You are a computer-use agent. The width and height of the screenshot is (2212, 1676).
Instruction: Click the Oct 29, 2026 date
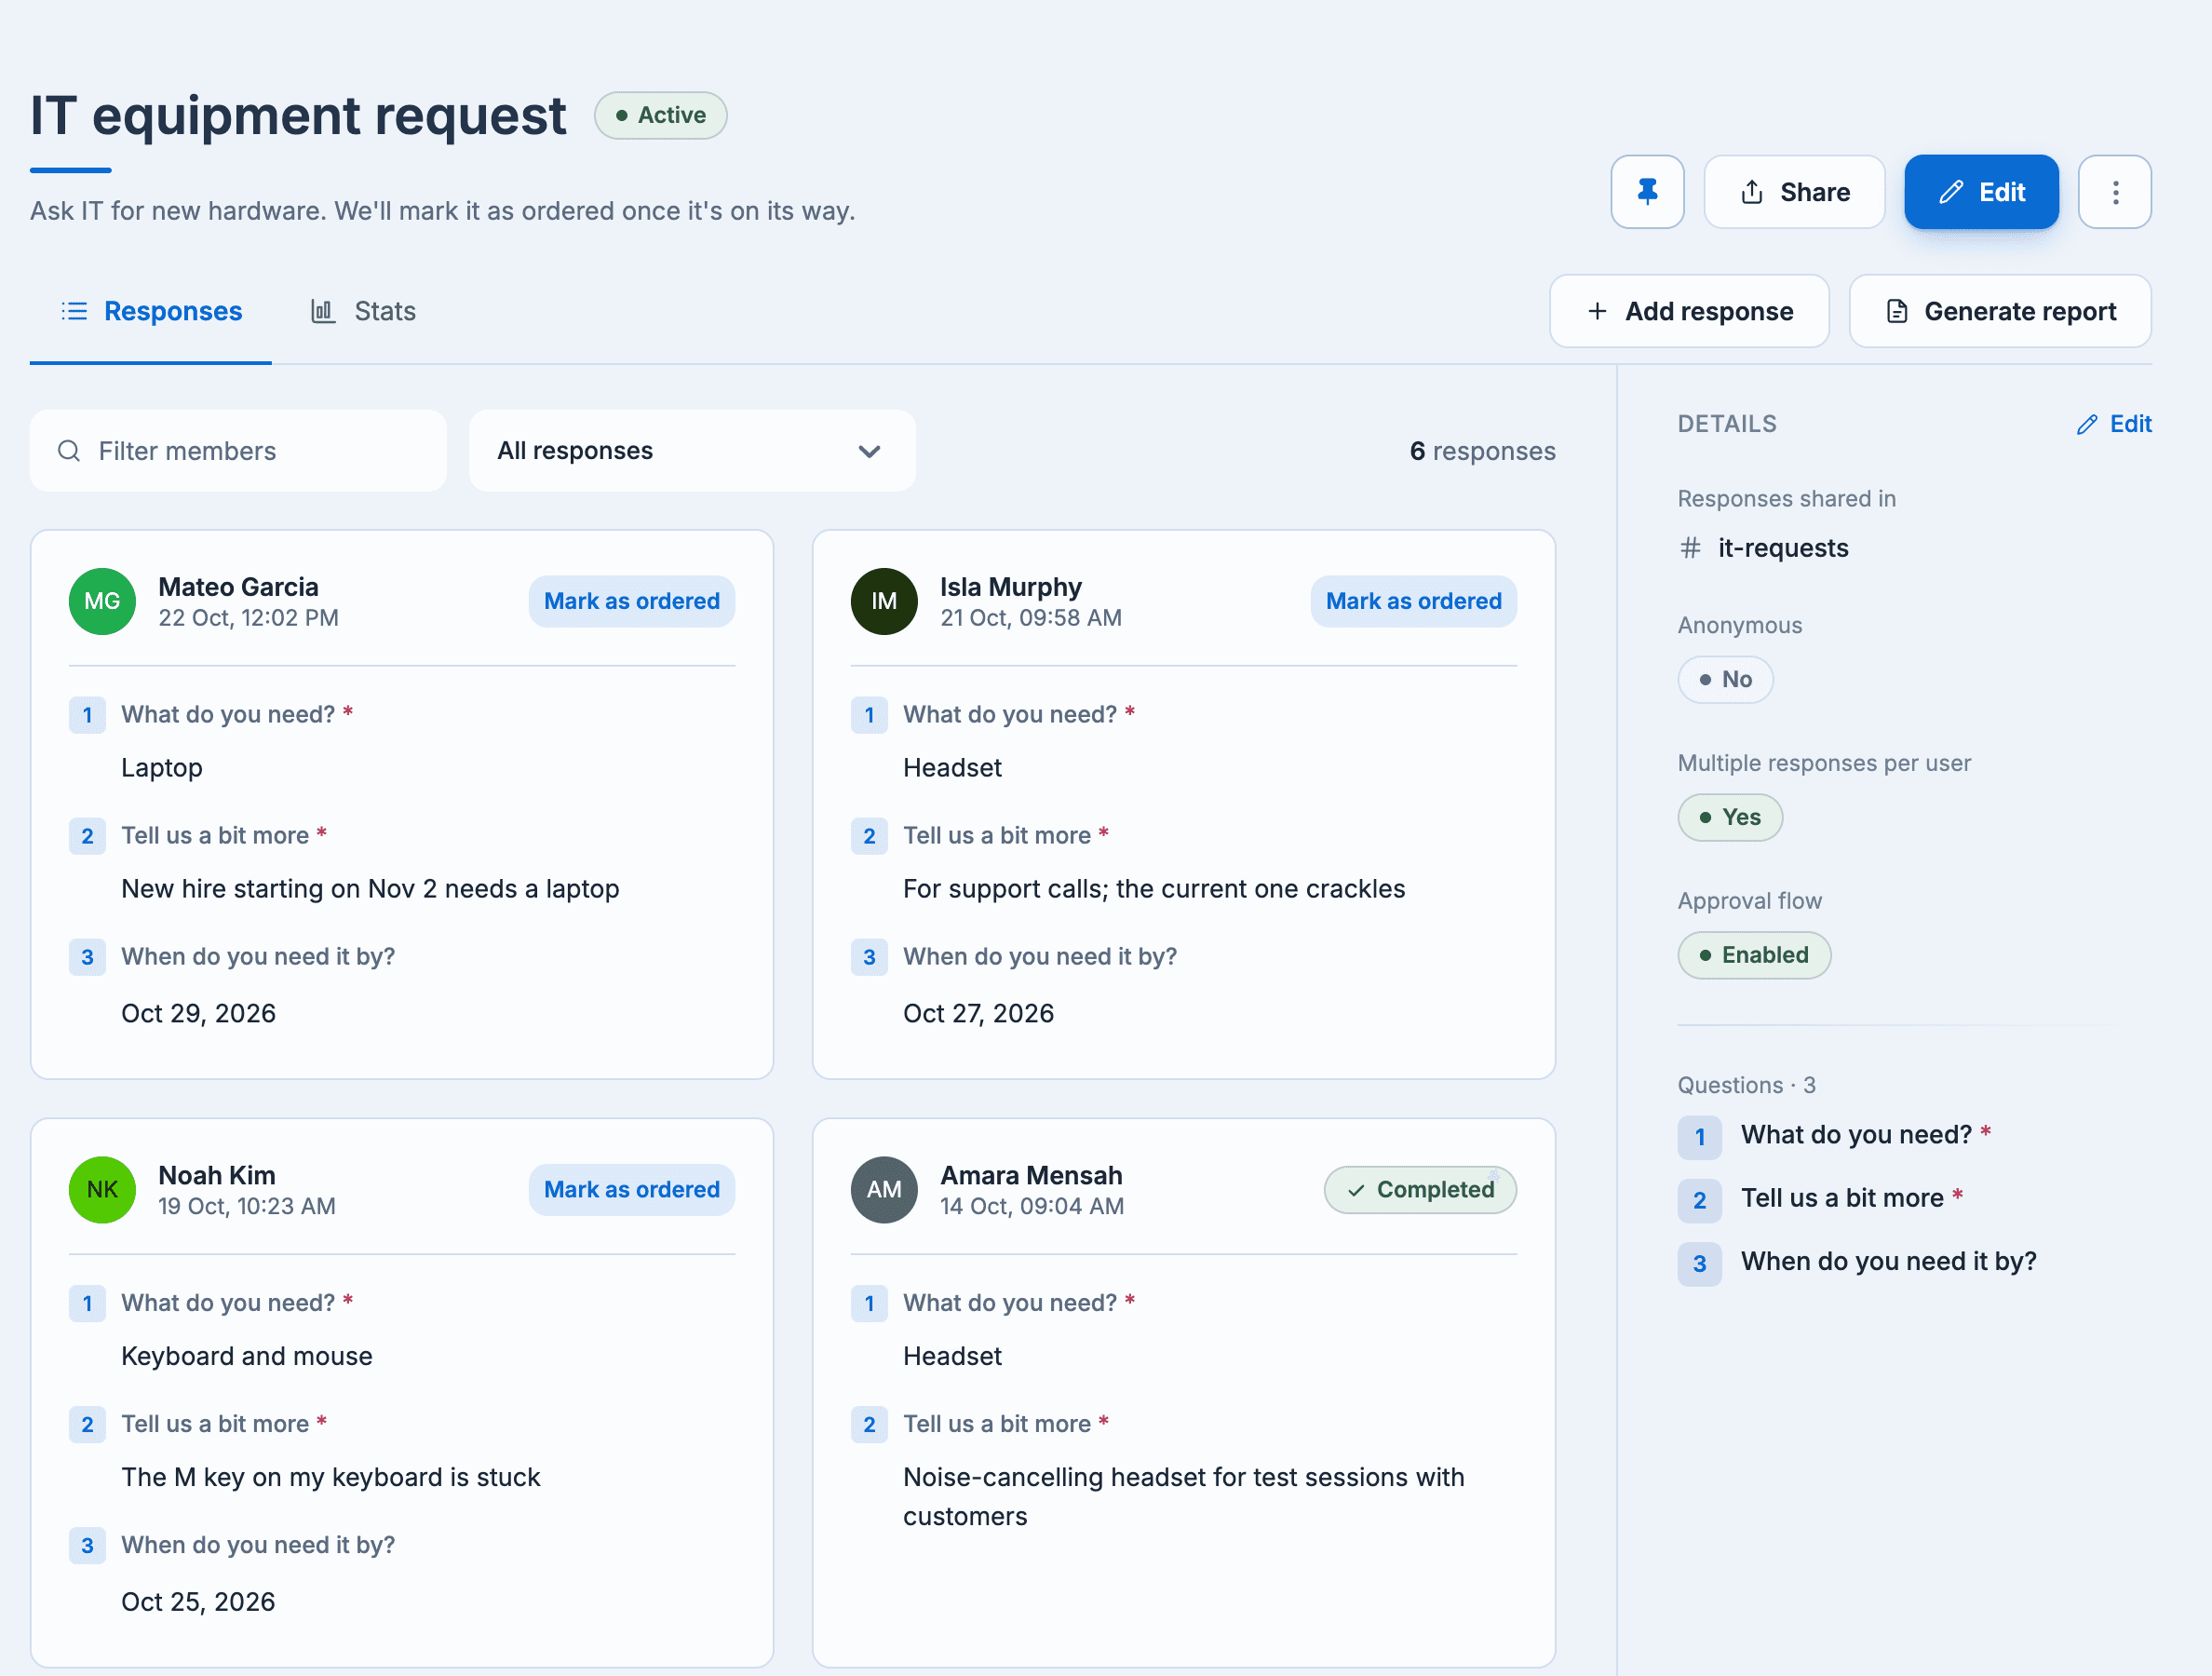click(198, 1014)
